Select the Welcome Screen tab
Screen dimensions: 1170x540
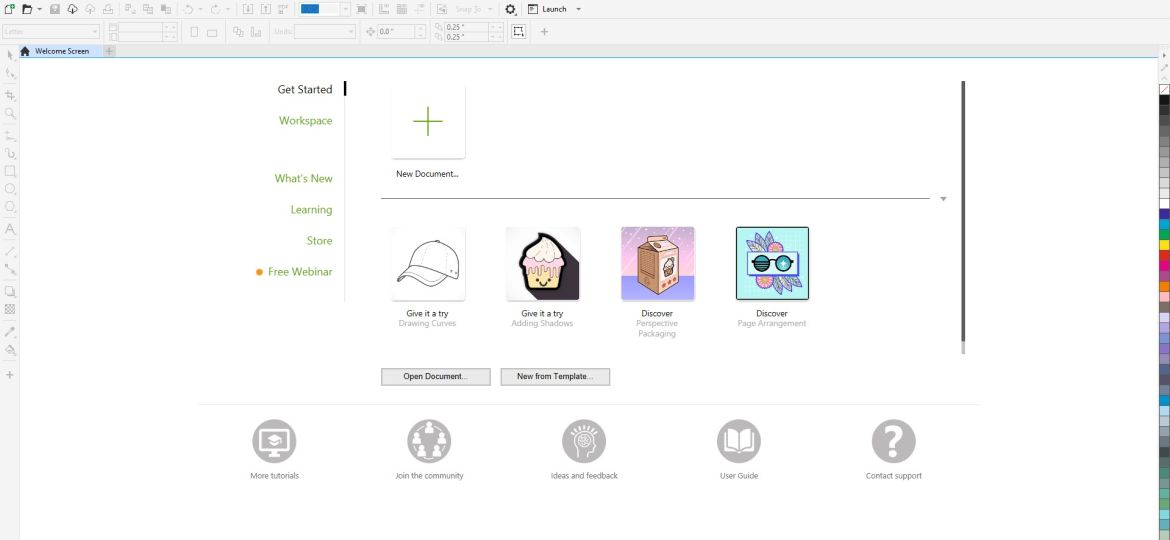coord(61,51)
